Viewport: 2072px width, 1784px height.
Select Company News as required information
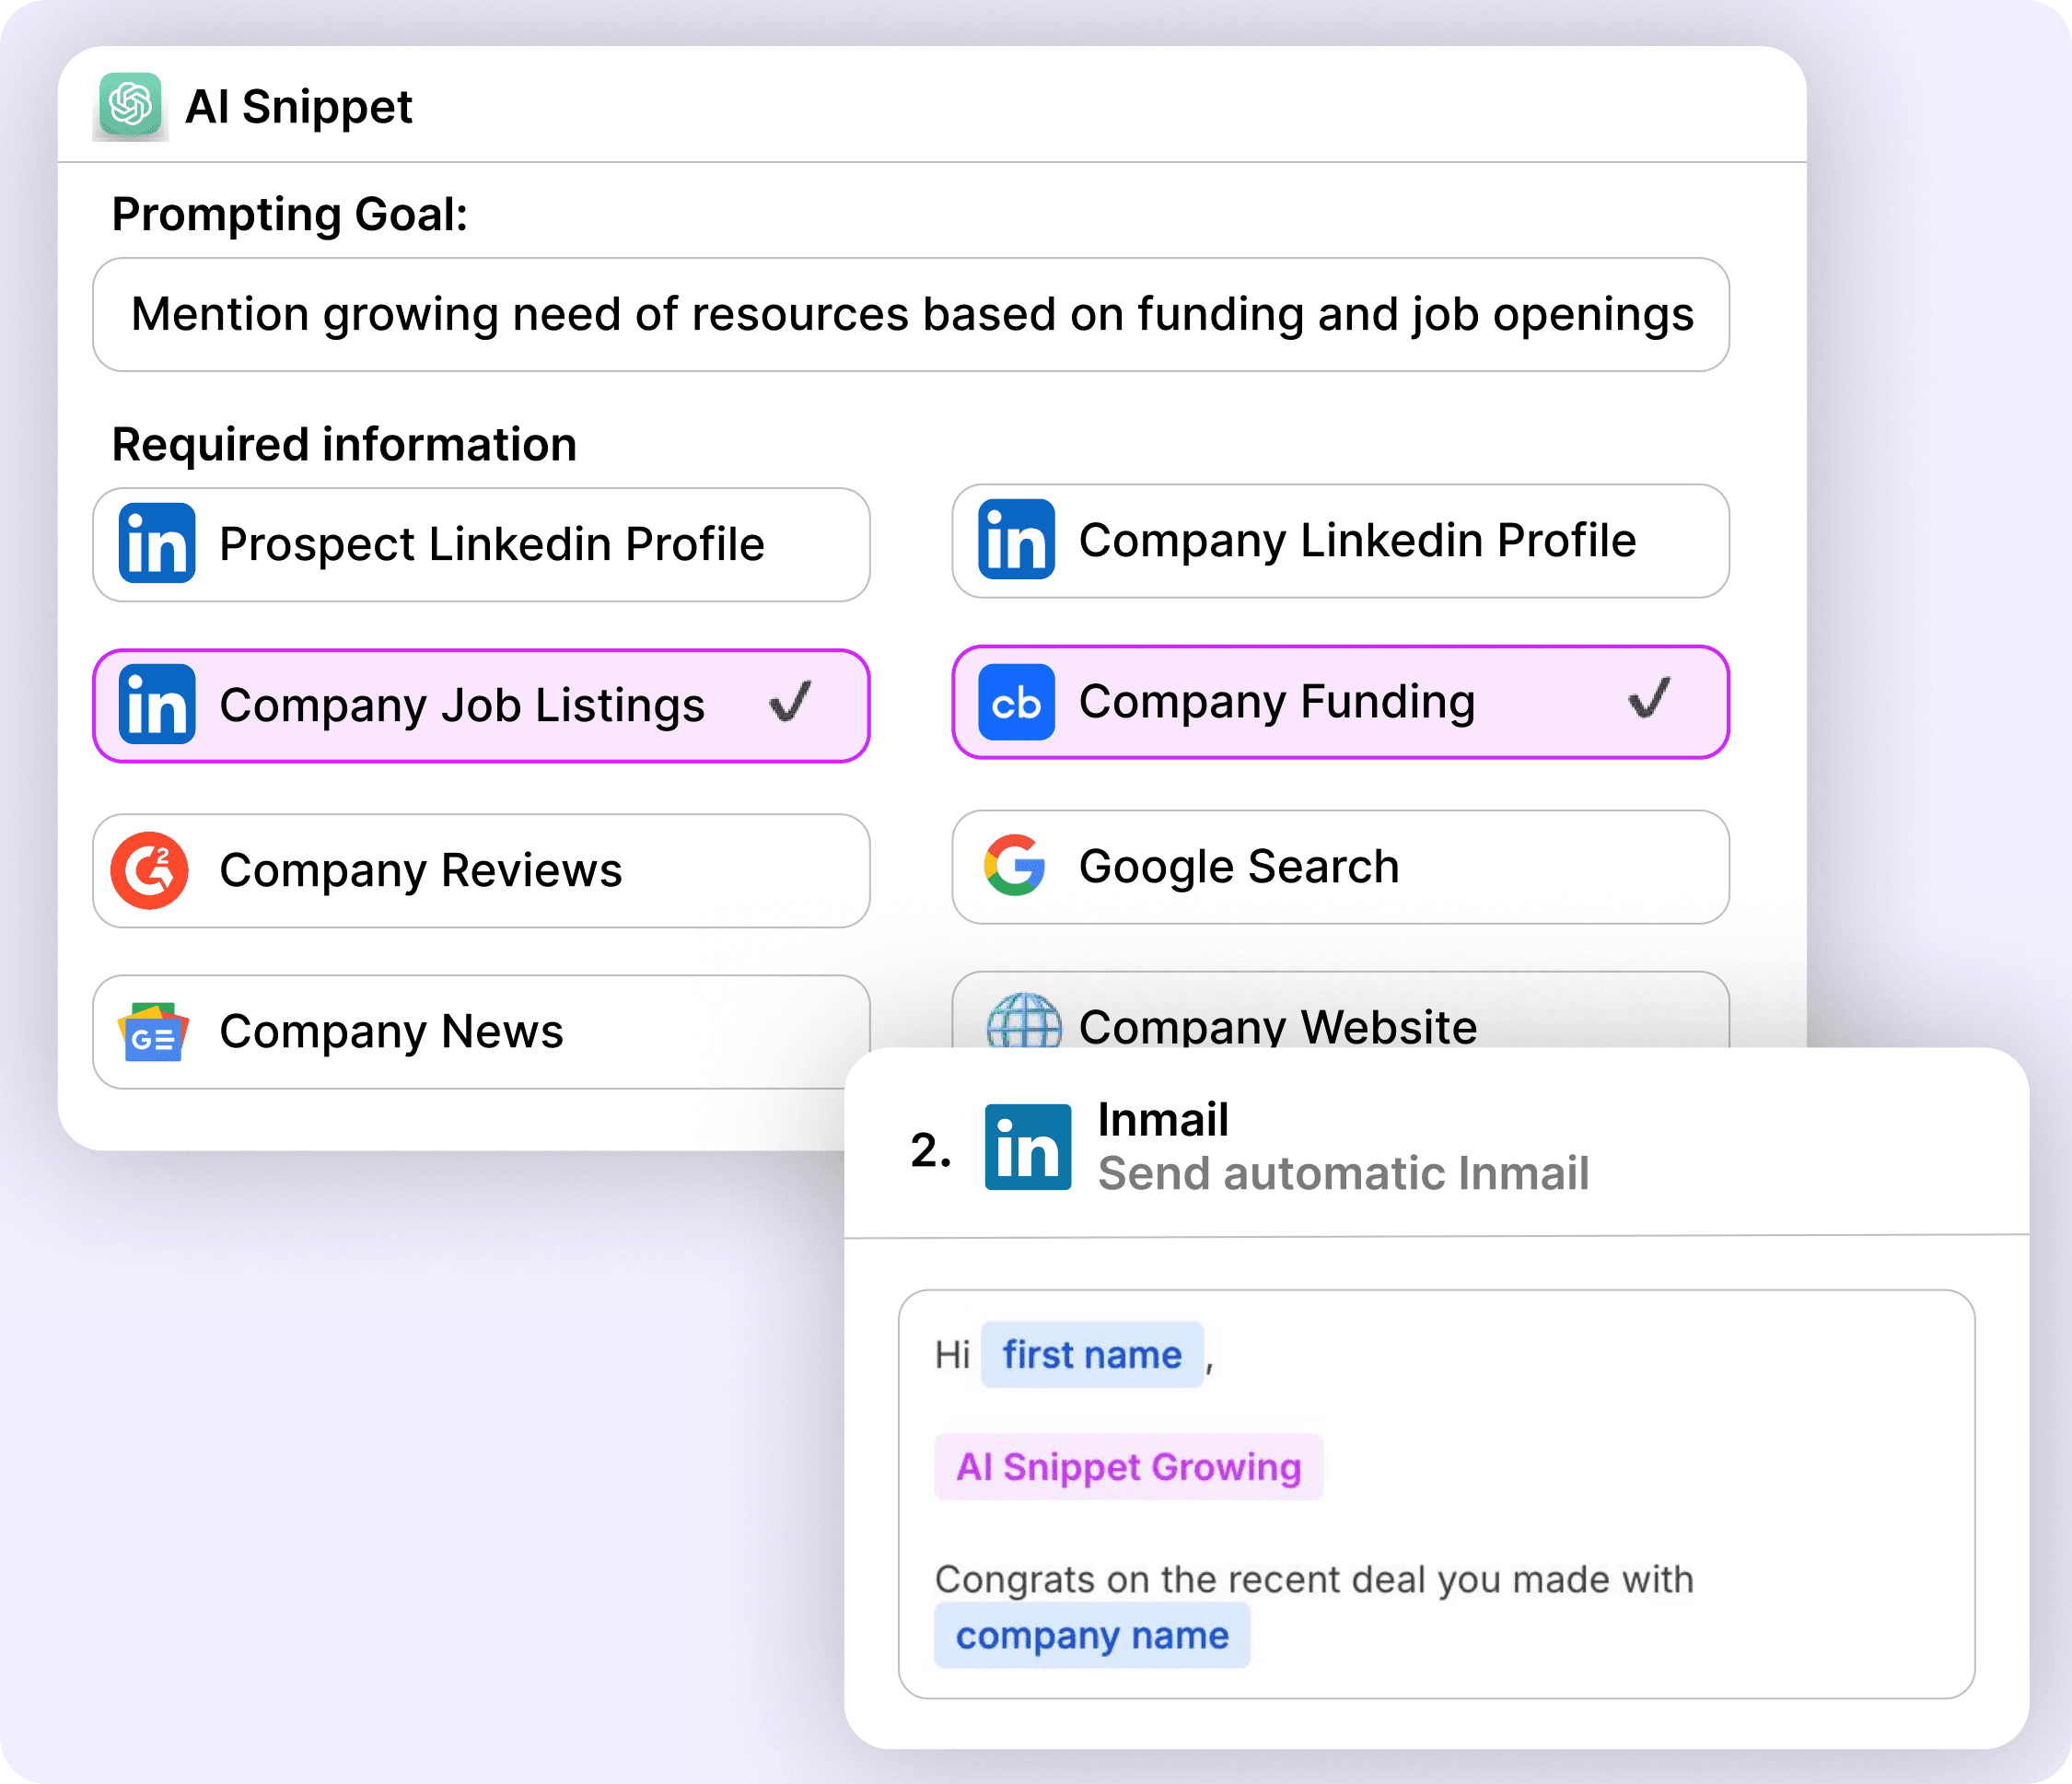tap(481, 1032)
